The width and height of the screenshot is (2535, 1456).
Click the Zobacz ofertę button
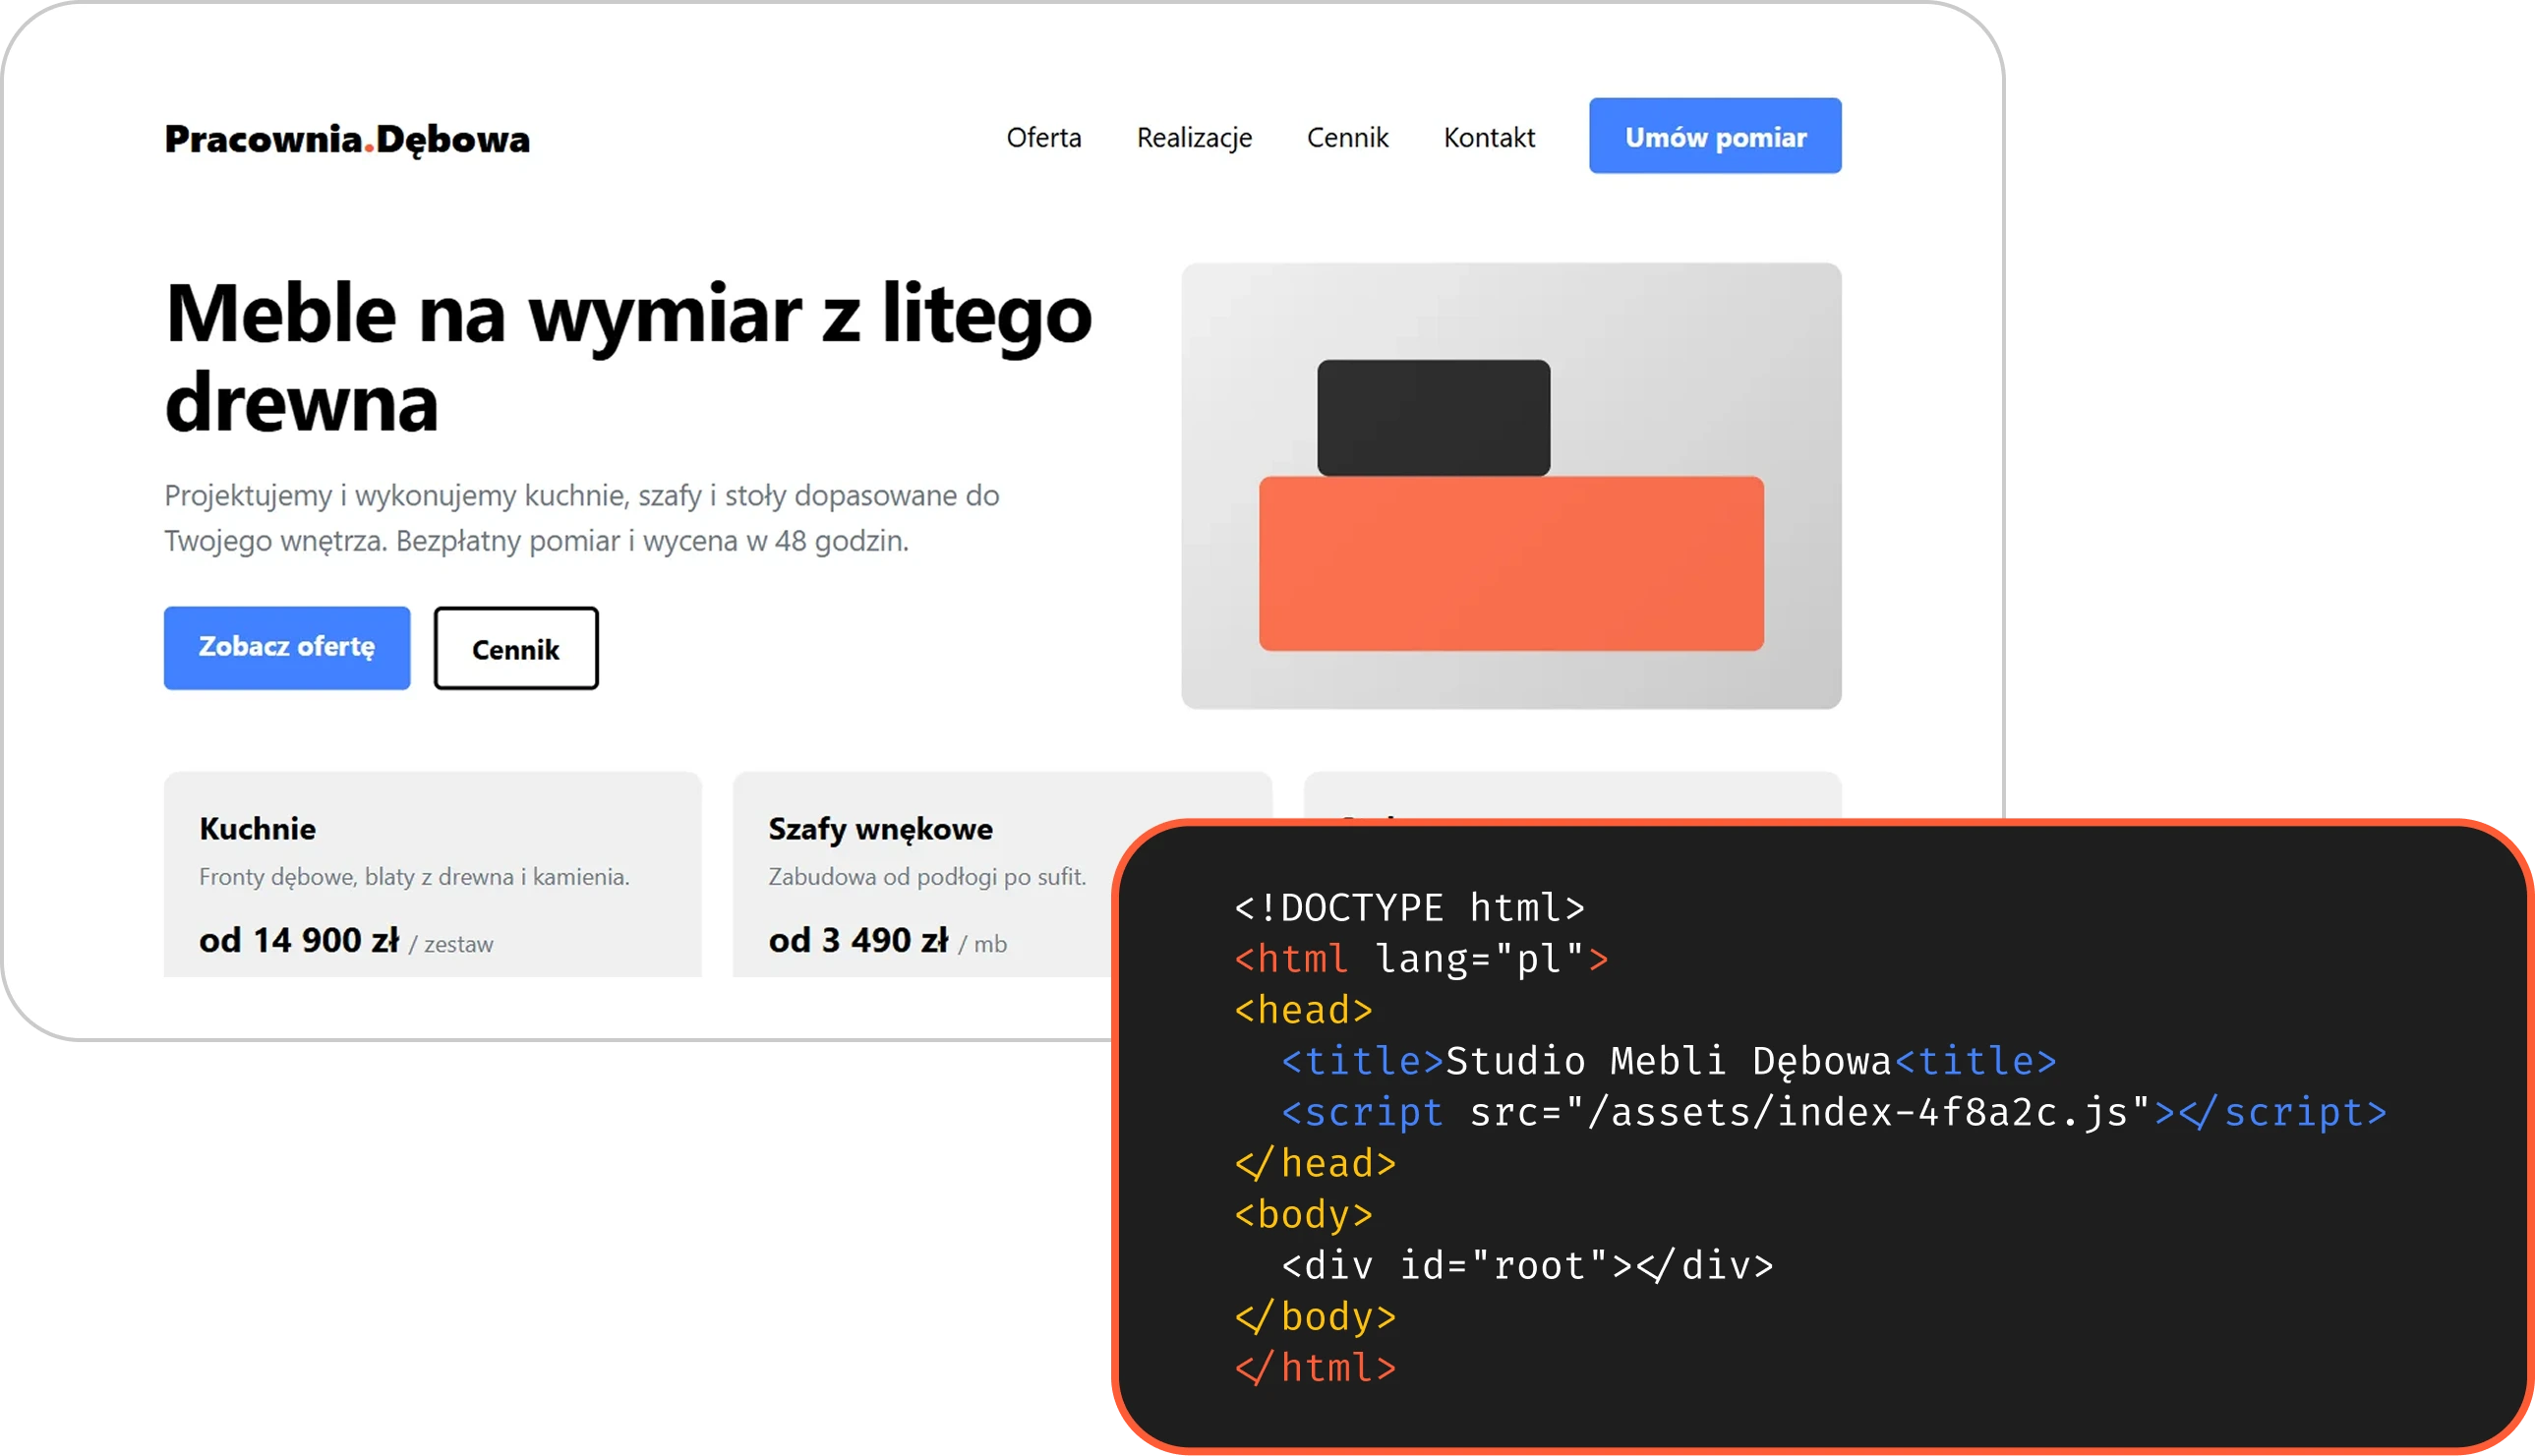[x=287, y=647]
